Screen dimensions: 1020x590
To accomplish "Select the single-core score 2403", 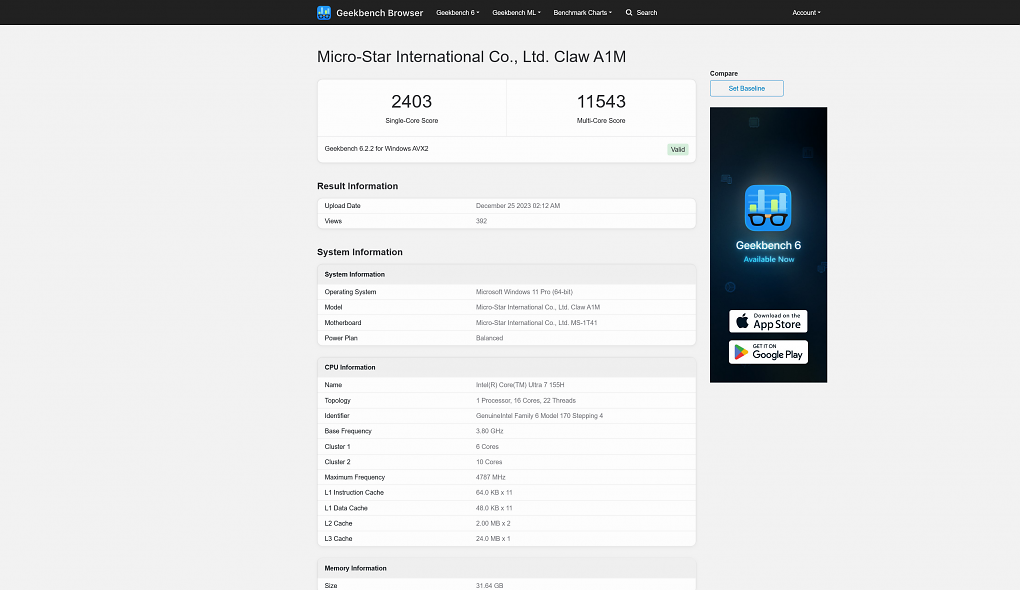I will click(412, 101).
